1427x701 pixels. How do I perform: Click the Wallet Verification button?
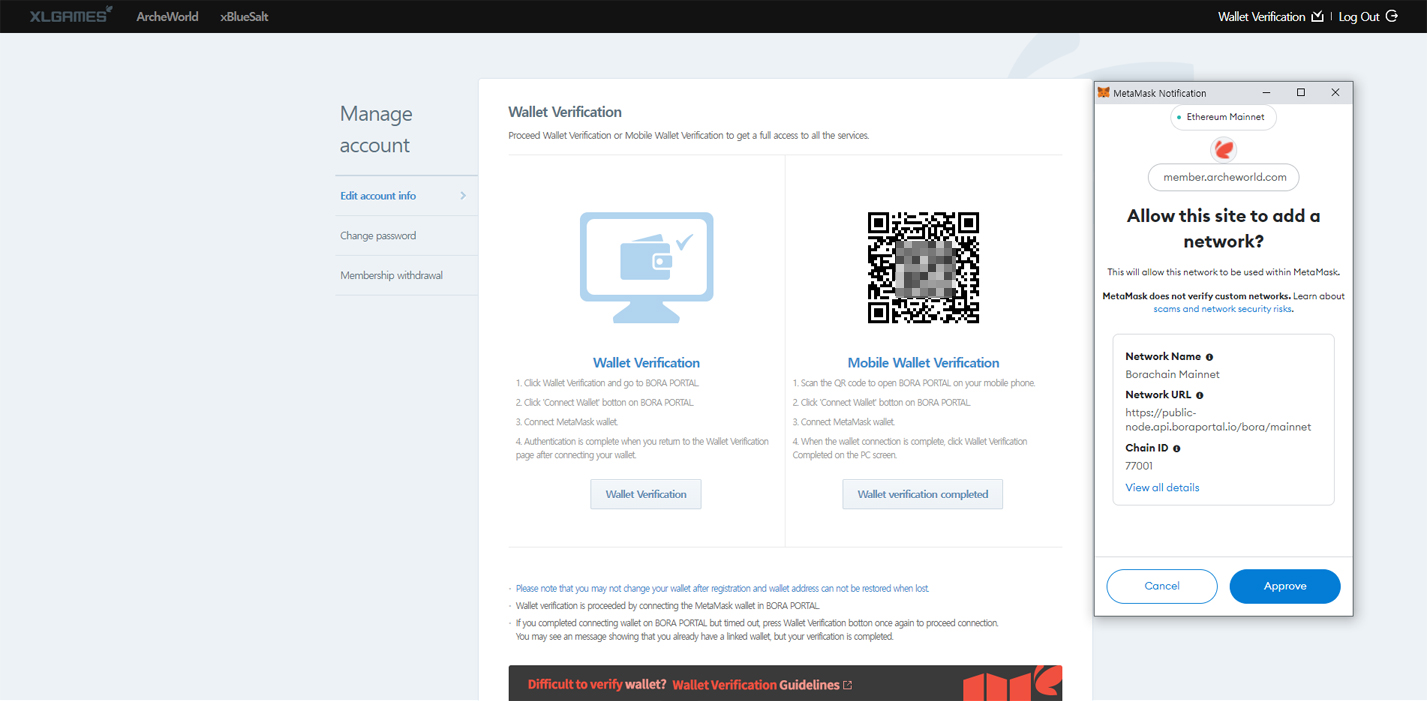646,494
